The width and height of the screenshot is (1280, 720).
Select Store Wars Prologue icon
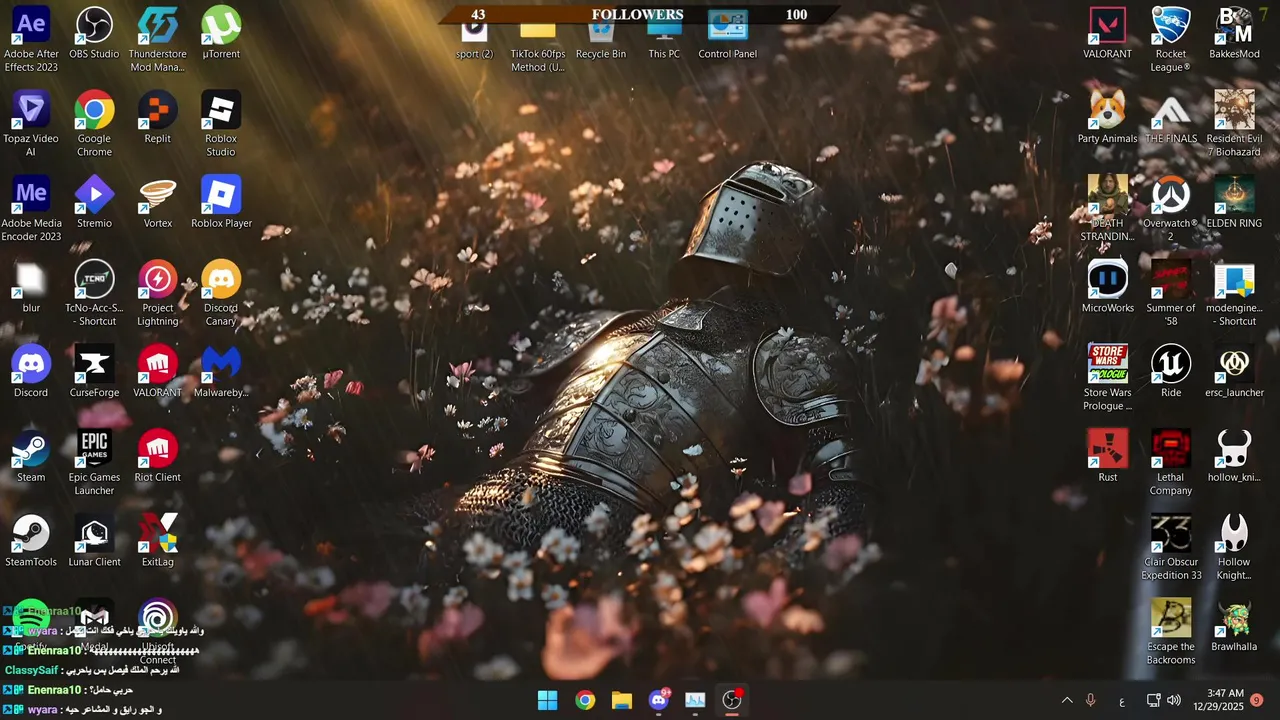coord(1107,379)
